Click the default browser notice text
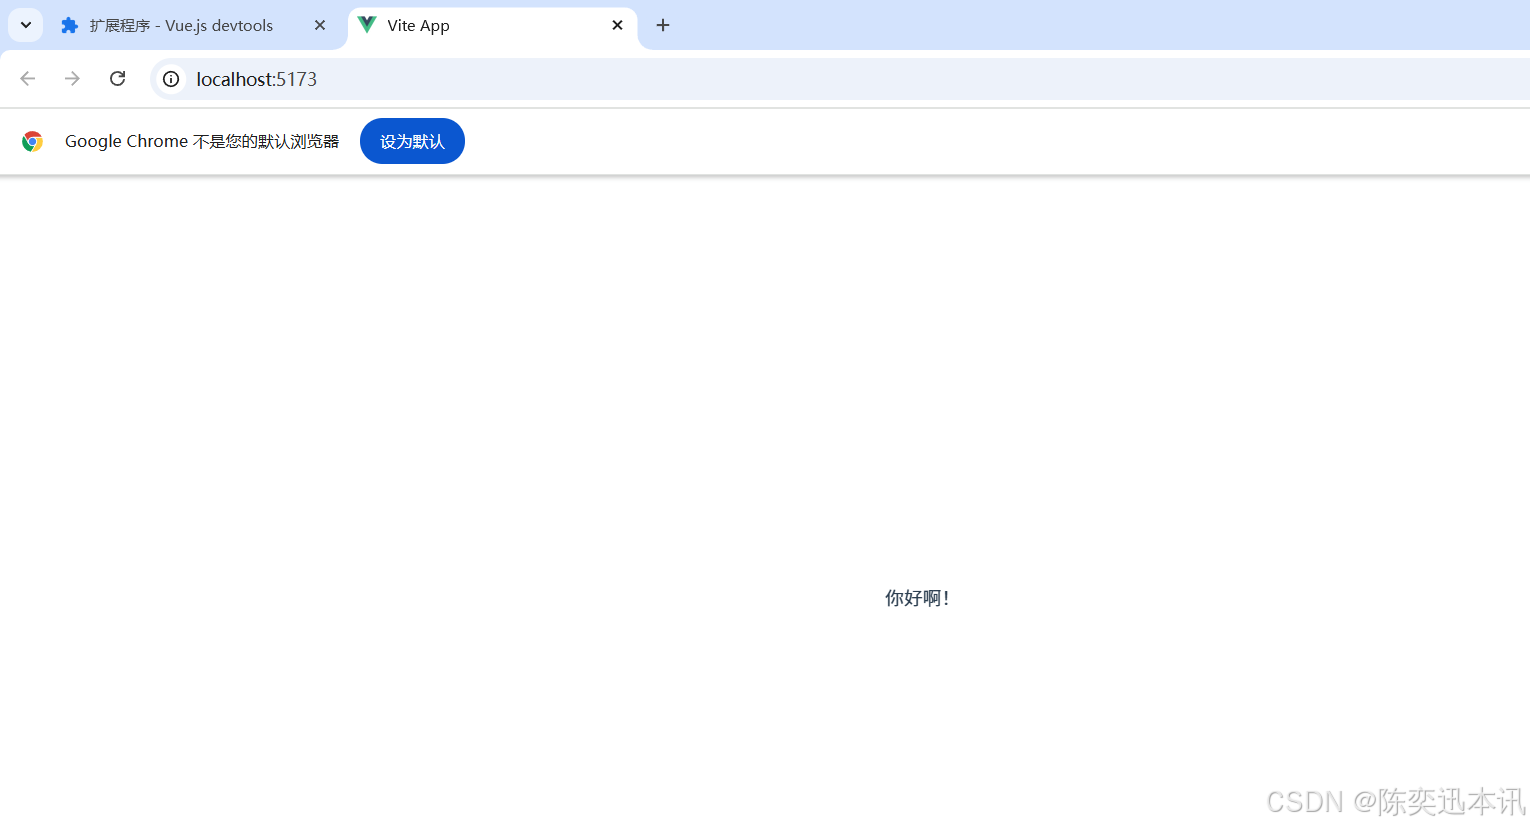 [x=202, y=142]
